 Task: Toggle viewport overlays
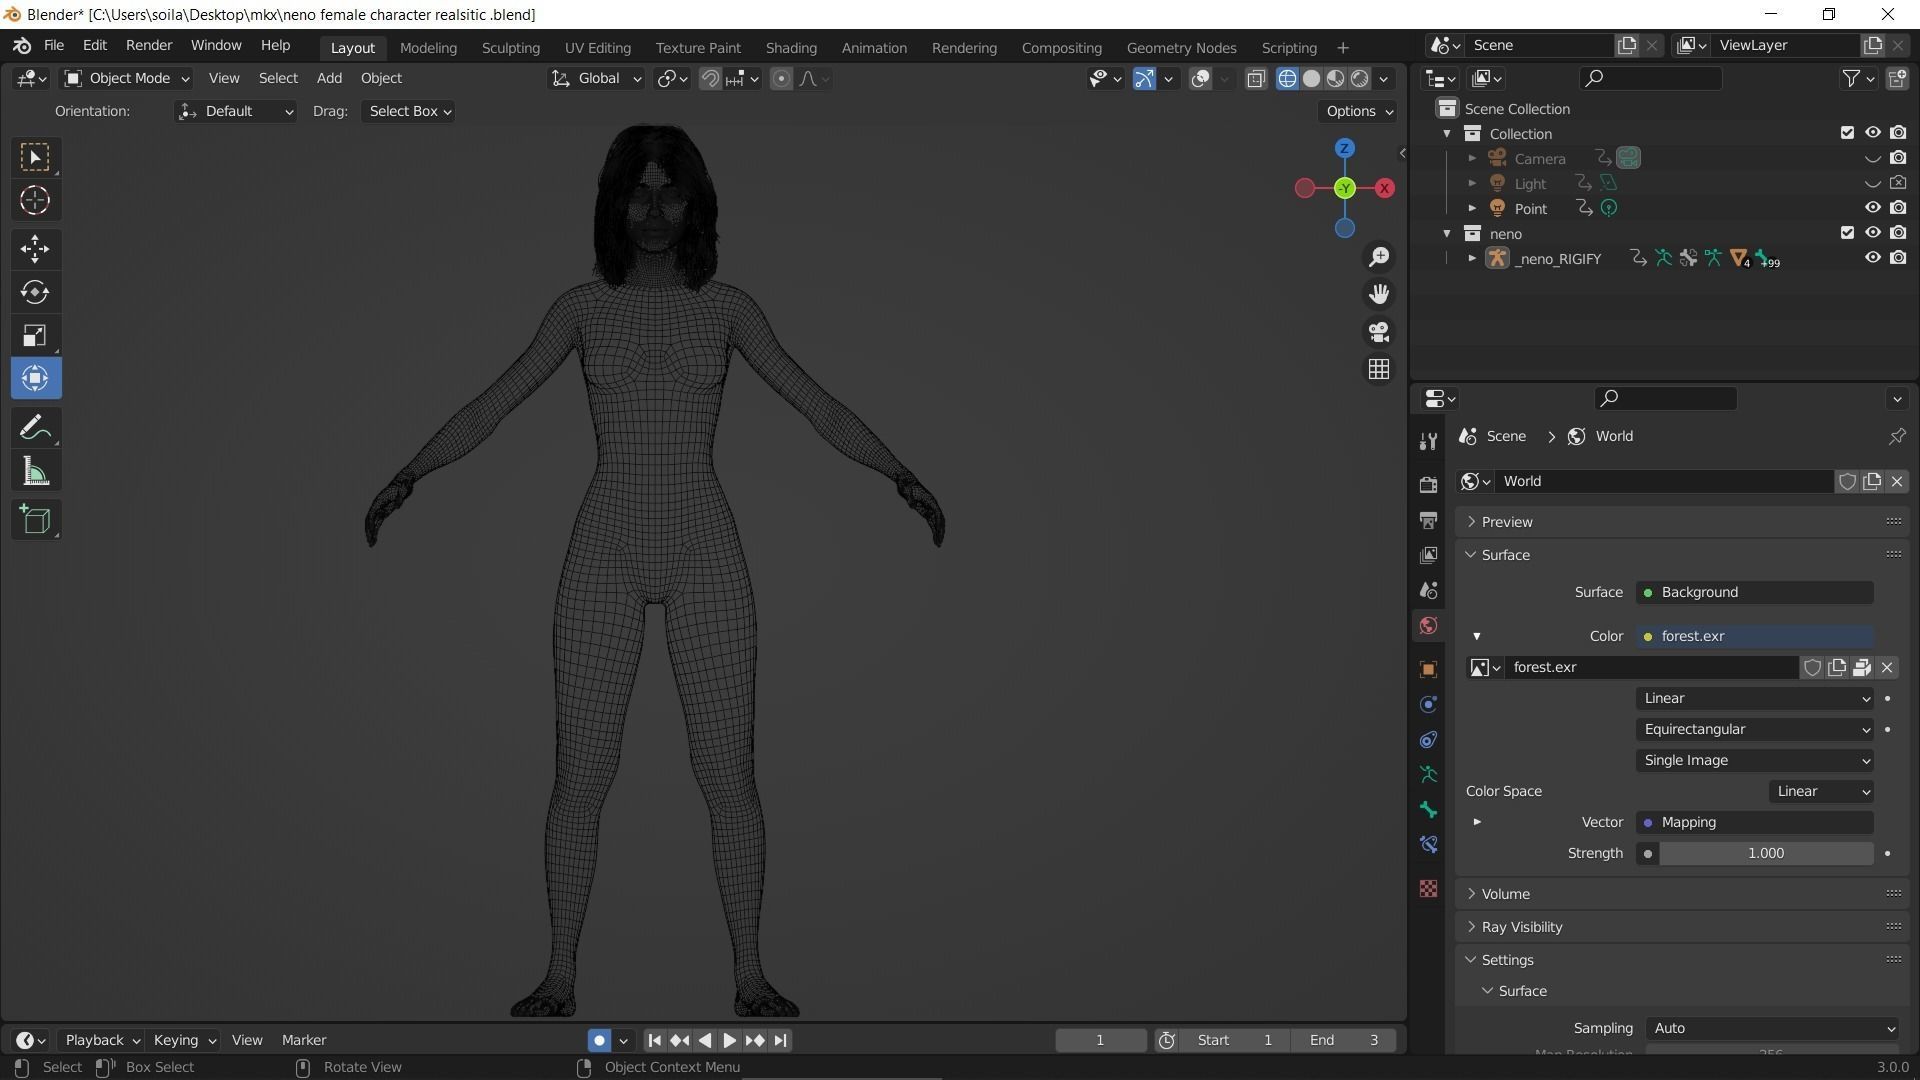(1201, 78)
